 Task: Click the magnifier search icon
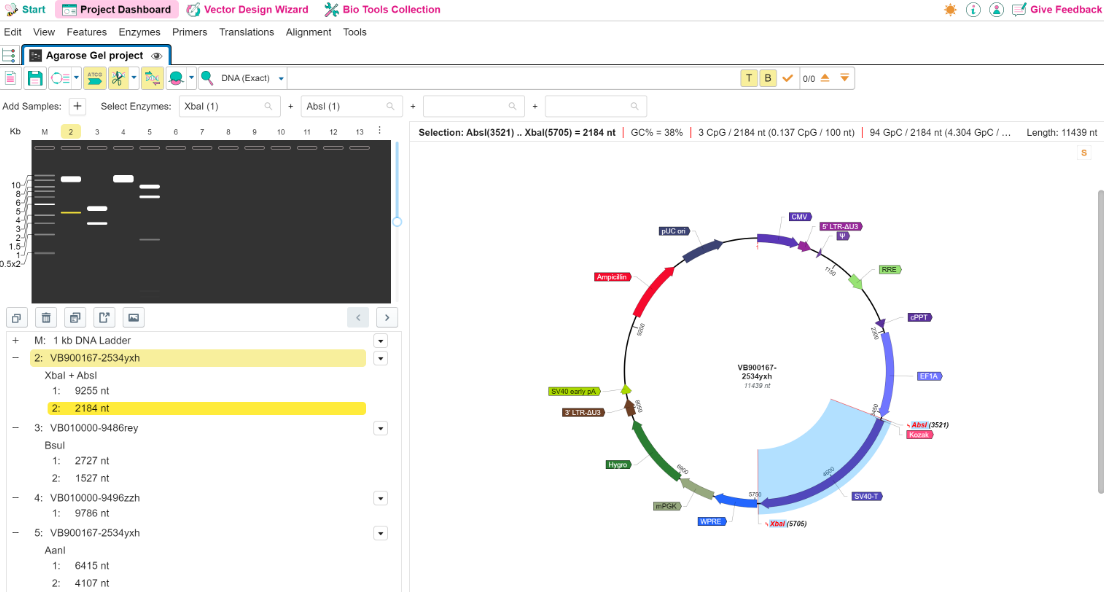(207, 78)
